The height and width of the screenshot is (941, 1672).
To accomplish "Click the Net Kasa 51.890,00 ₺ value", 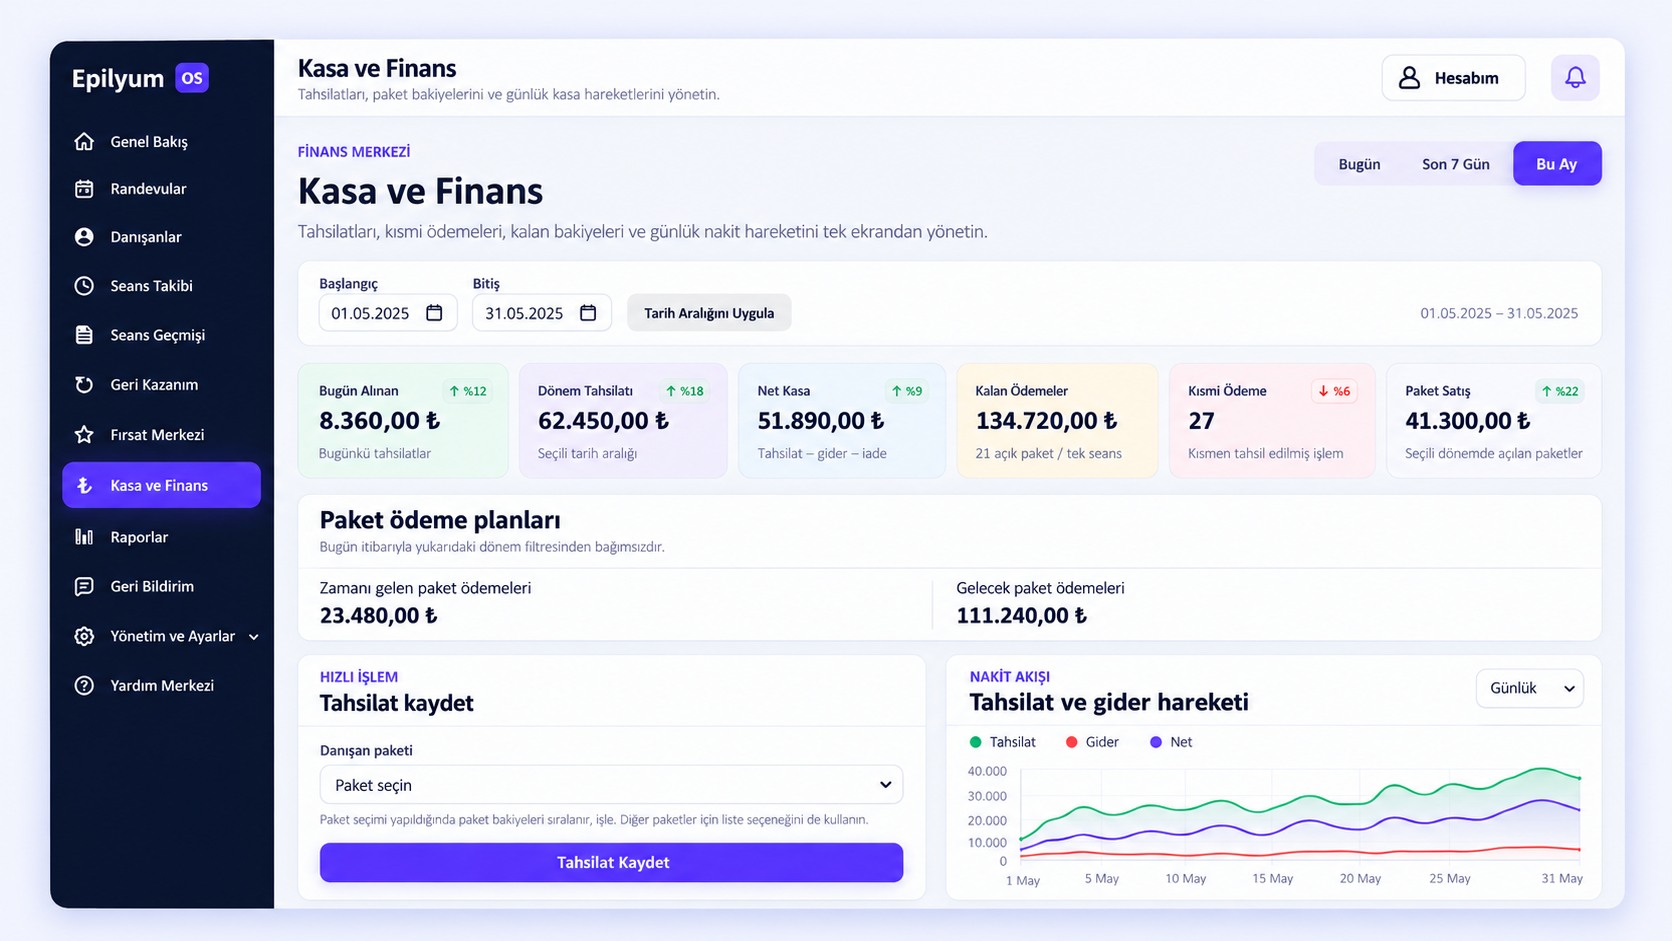I will [x=821, y=421].
